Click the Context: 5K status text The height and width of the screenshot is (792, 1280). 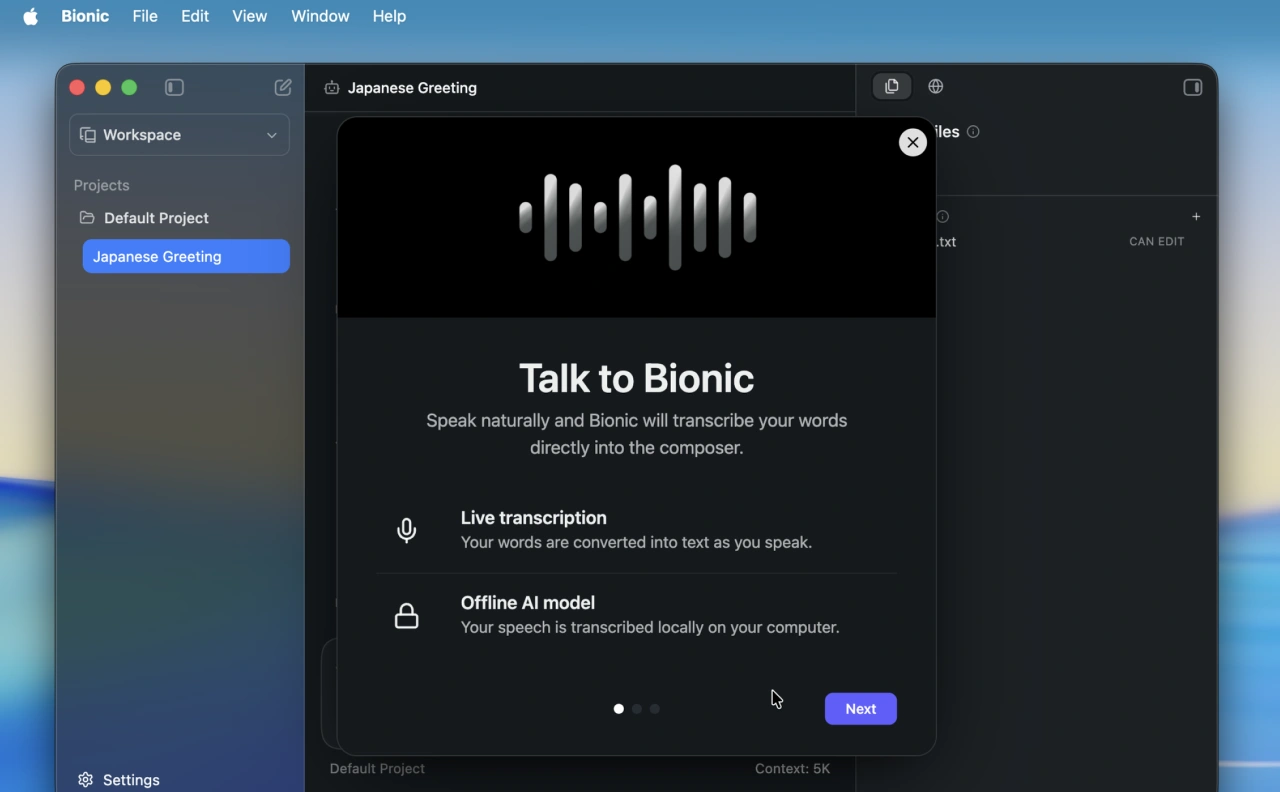[793, 769]
